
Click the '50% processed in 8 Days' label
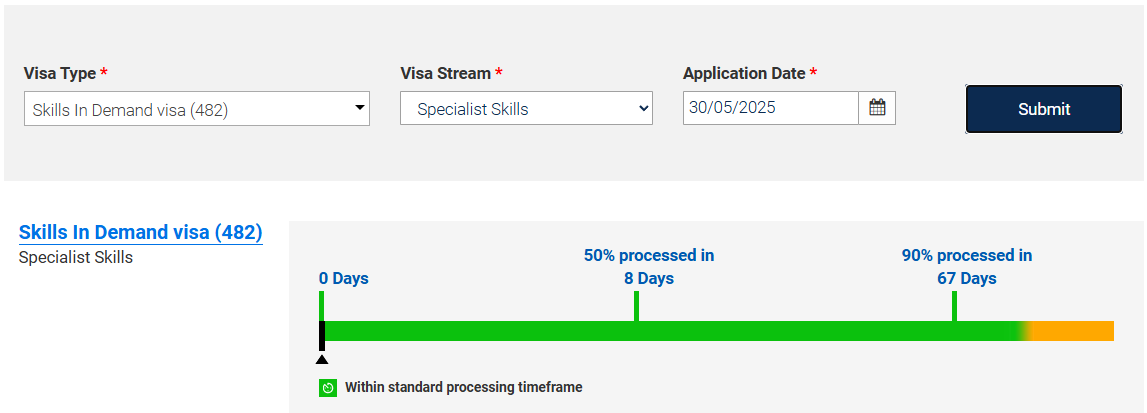pyautogui.click(x=649, y=267)
